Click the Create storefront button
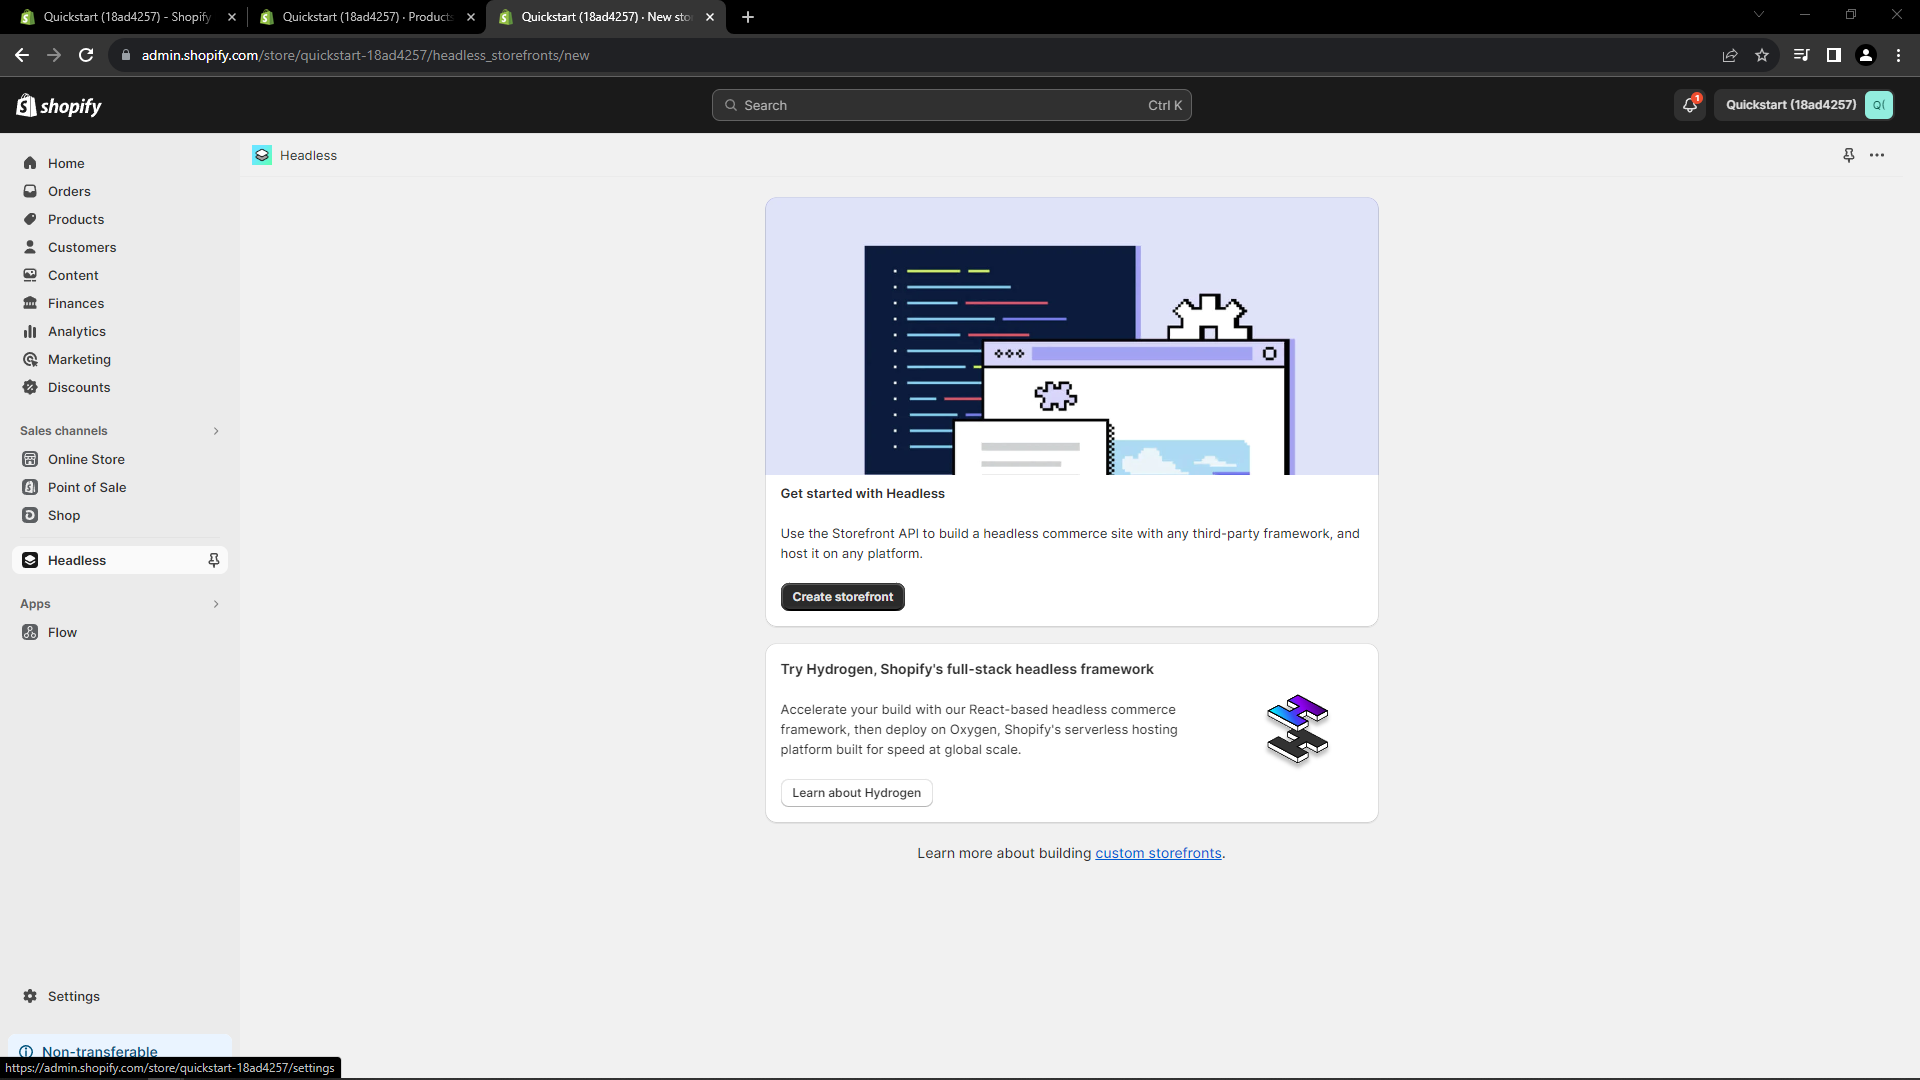The width and height of the screenshot is (1920, 1080). tap(842, 596)
